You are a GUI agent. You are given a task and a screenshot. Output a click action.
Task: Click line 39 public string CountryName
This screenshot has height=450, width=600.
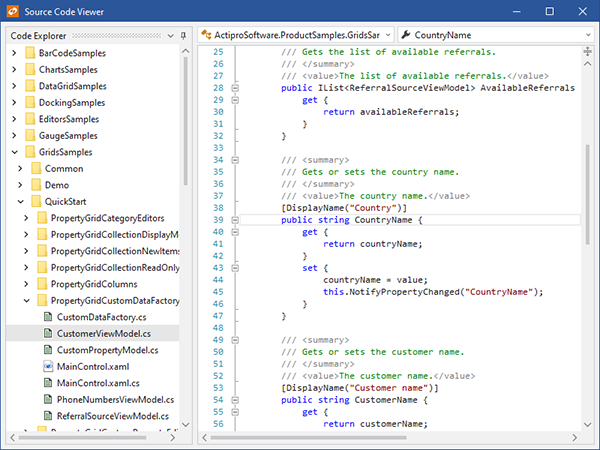[x=351, y=220]
